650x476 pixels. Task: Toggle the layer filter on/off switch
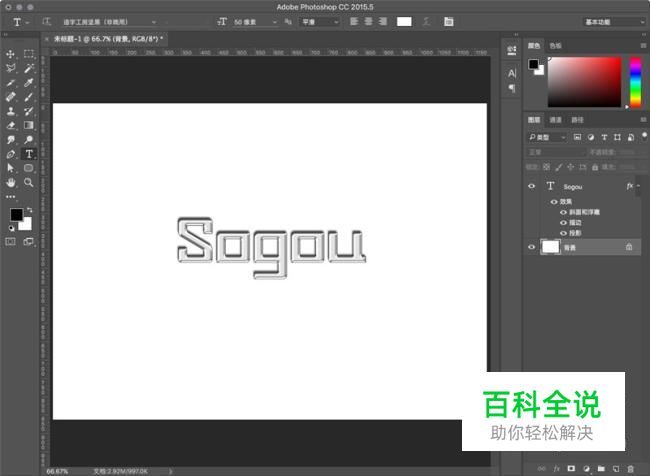pos(644,136)
